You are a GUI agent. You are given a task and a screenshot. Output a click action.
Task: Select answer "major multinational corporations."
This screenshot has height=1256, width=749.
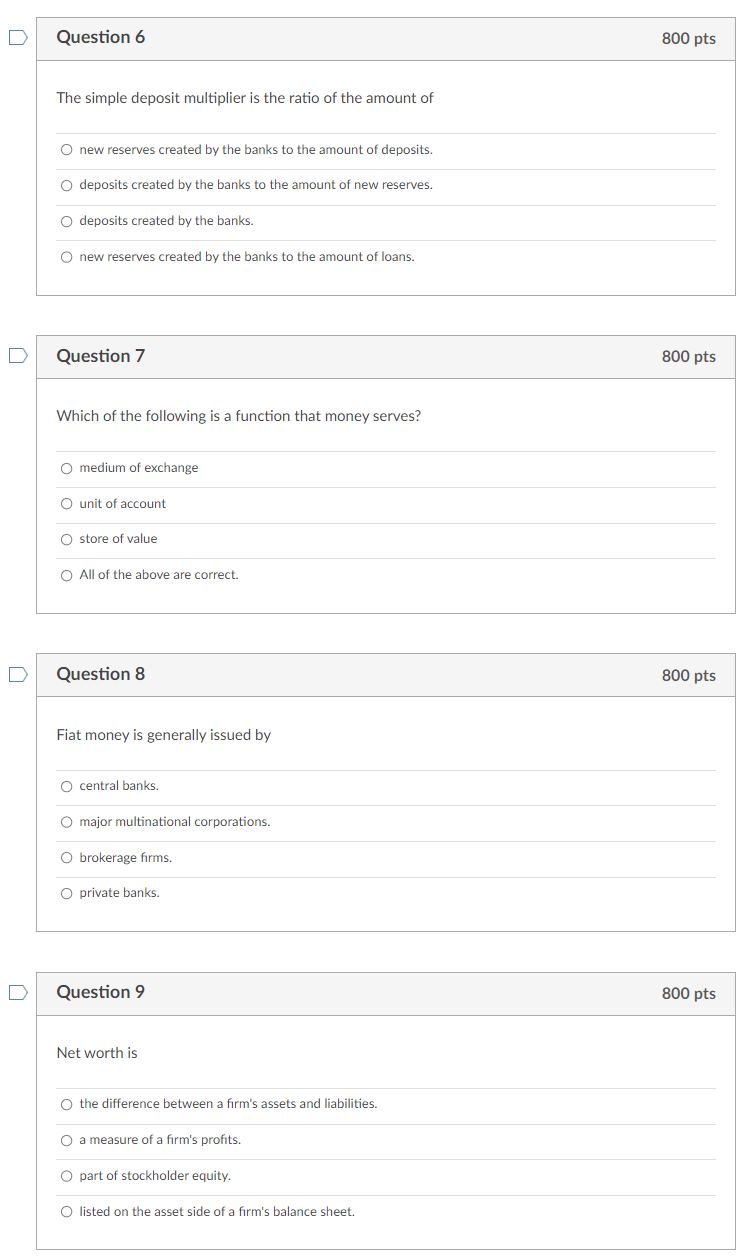click(66, 822)
